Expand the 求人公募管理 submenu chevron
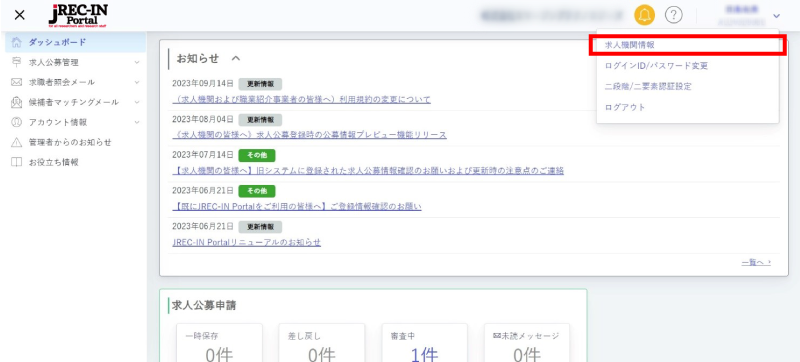This screenshot has height=362, width=800. coord(137,62)
